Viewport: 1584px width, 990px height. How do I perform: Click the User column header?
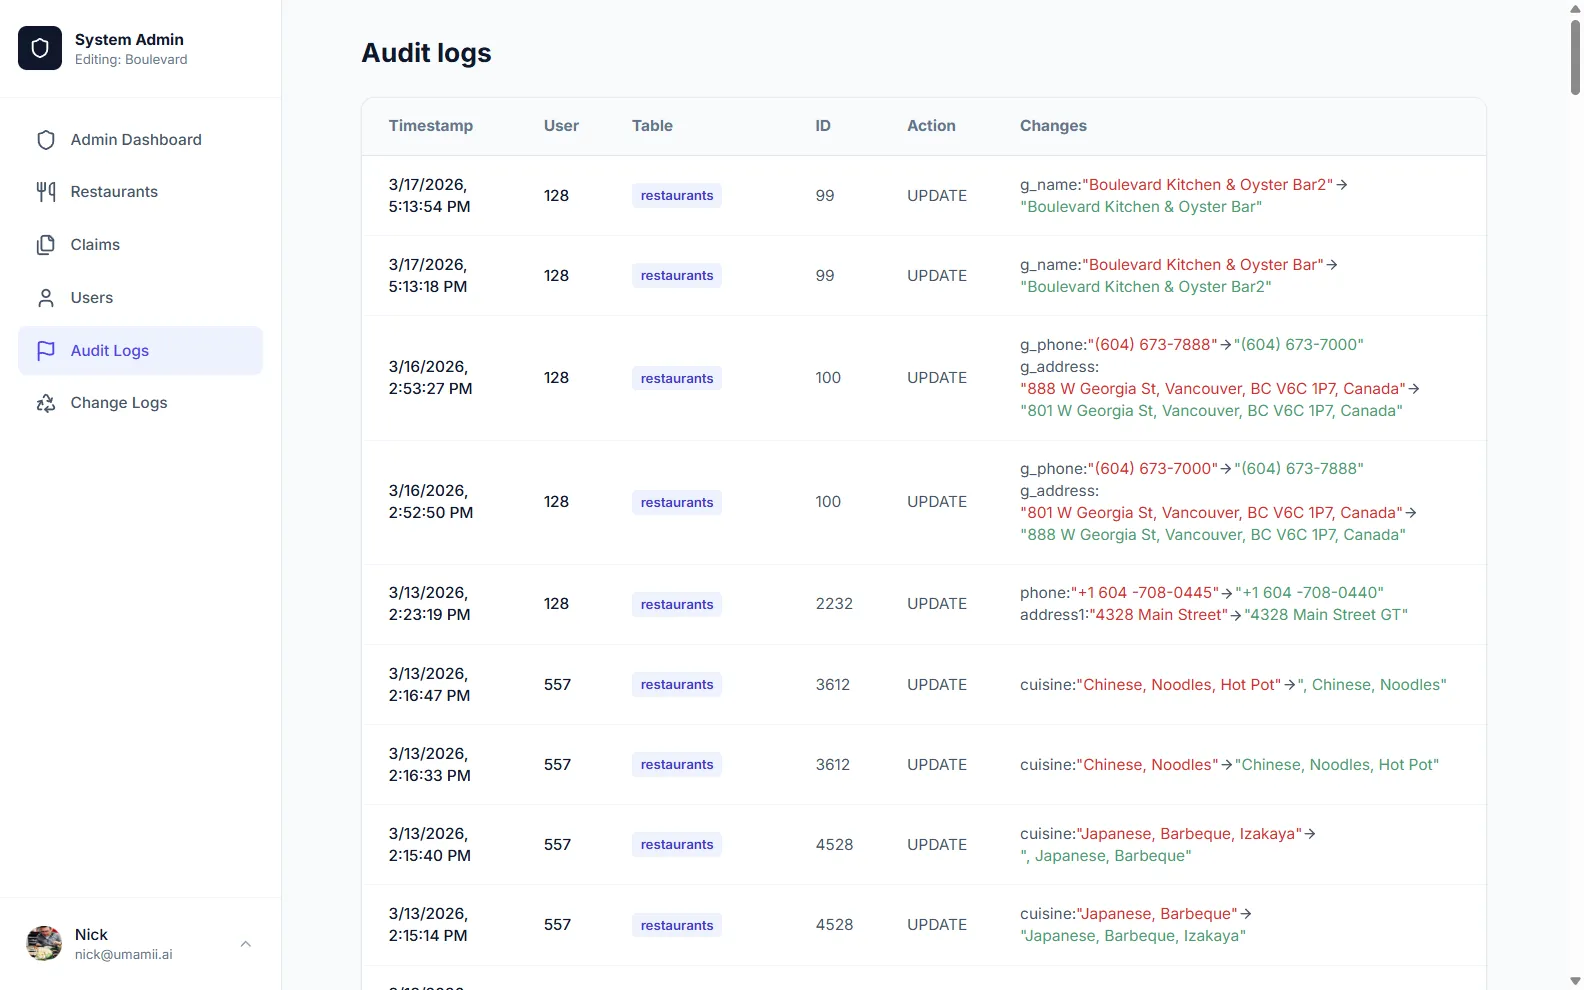click(561, 126)
